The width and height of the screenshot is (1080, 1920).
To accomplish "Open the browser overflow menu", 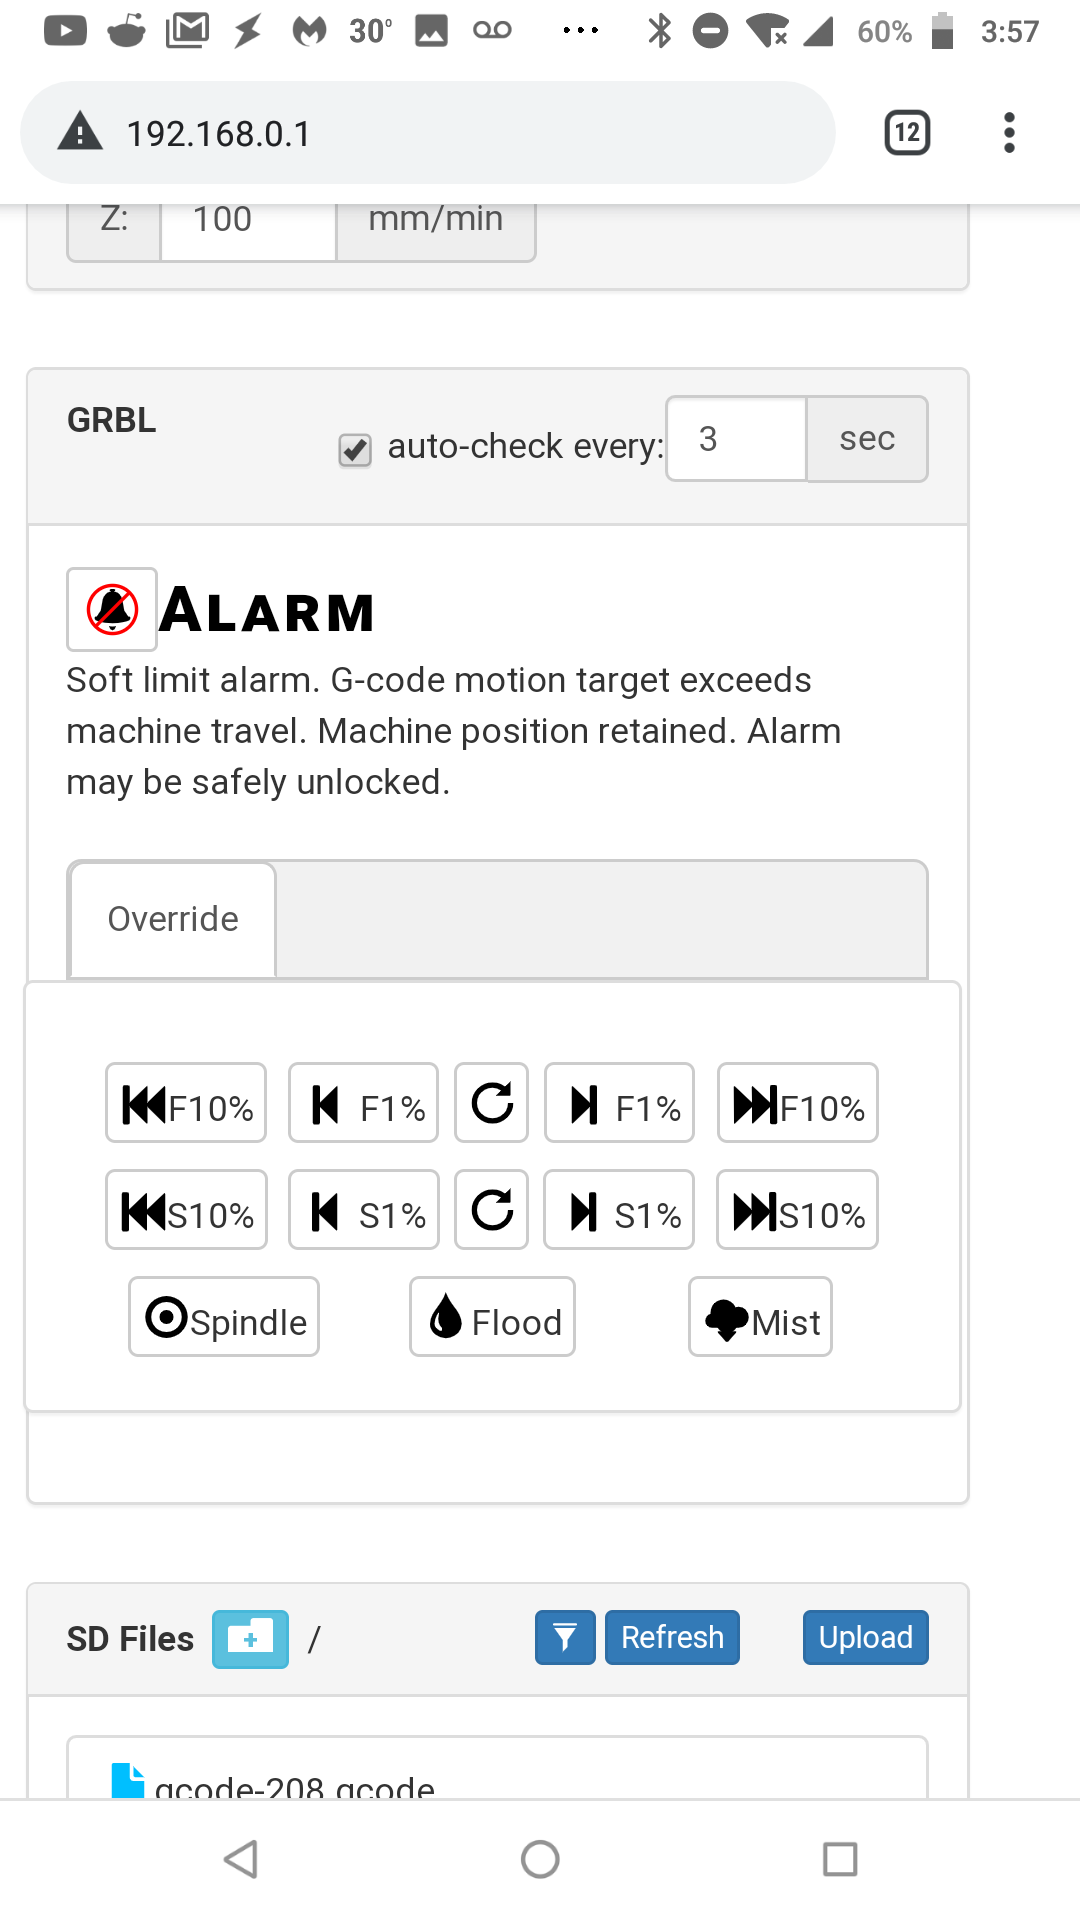I will [1008, 131].
